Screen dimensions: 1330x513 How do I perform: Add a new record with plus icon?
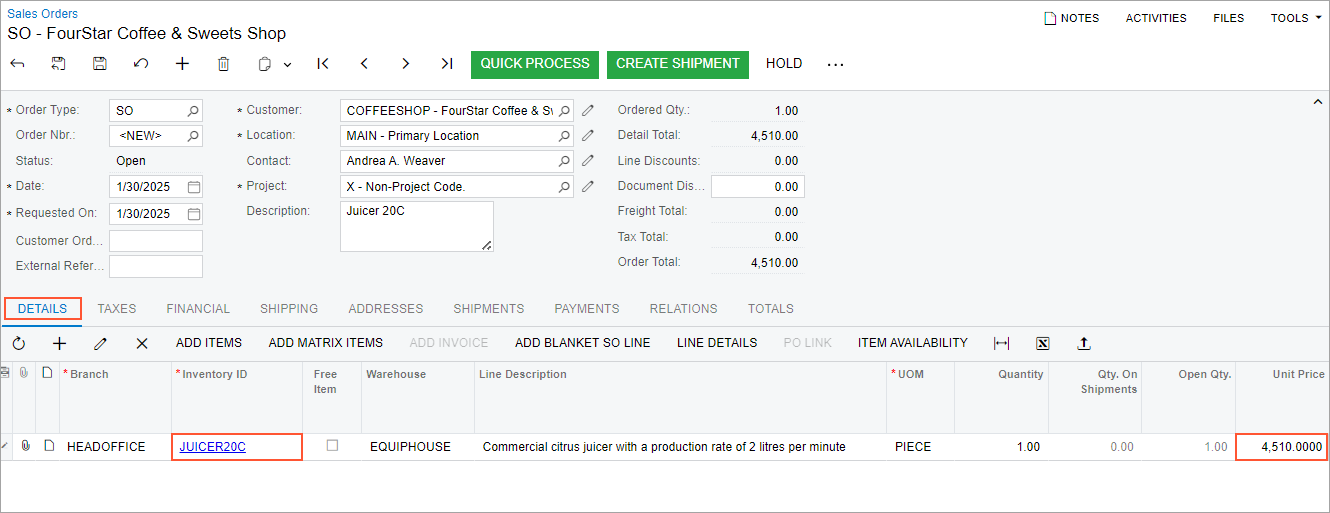182,64
